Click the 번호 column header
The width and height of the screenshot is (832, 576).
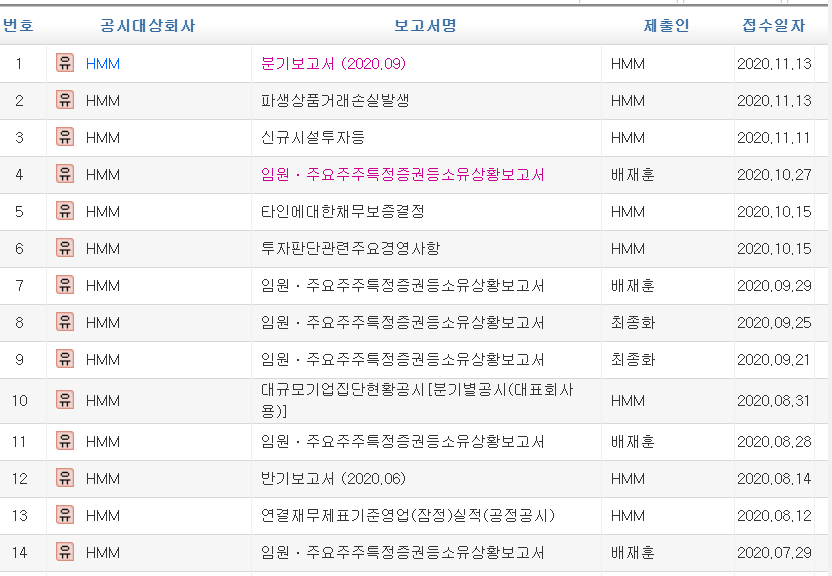point(19,25)
